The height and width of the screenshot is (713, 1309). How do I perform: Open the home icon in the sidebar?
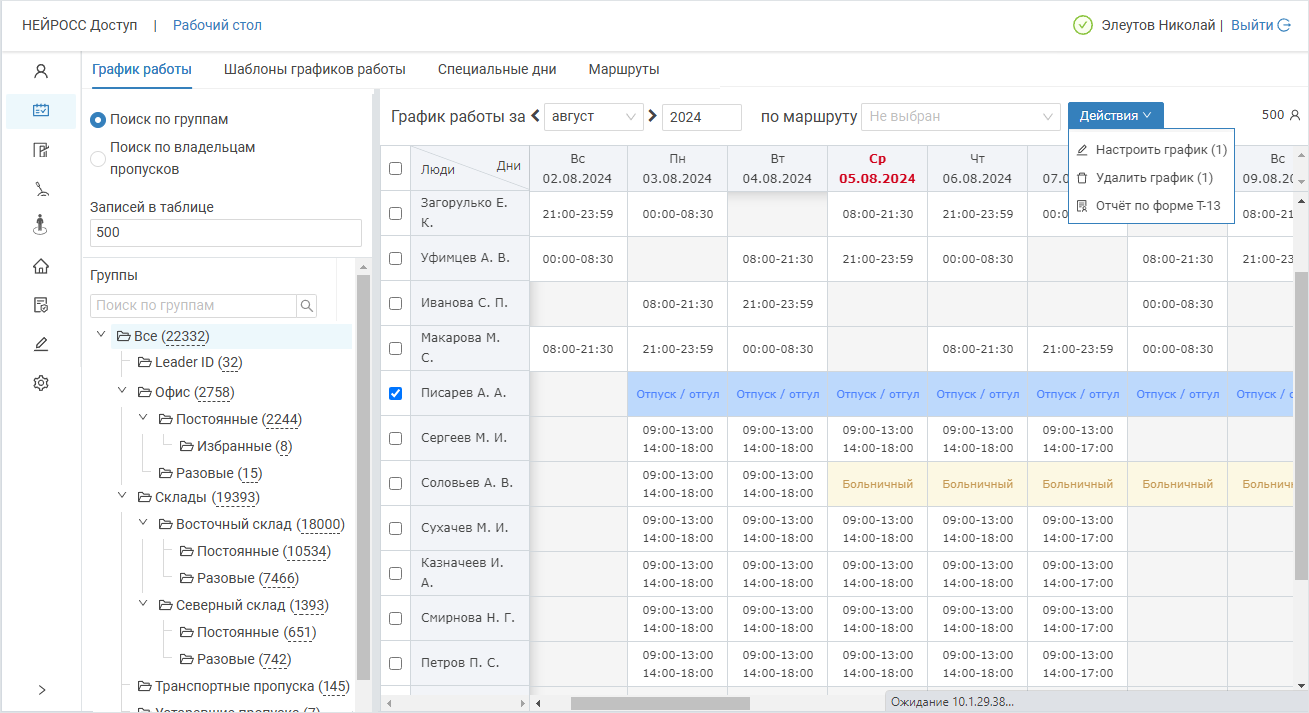click(41, 266)
